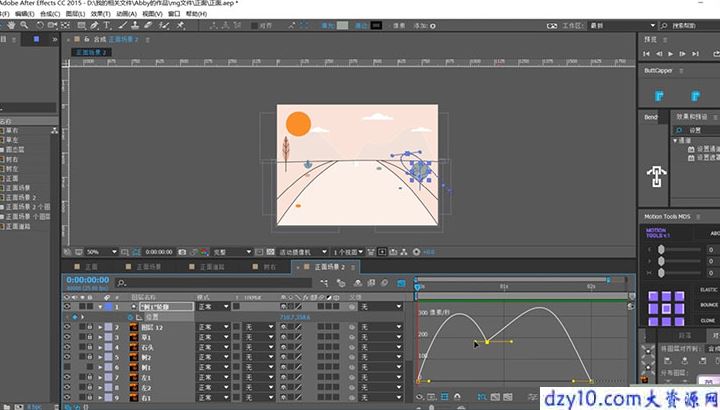Open the 效果(T) menu
This screenshot has width=720, height=410.
tap(101, 14)
